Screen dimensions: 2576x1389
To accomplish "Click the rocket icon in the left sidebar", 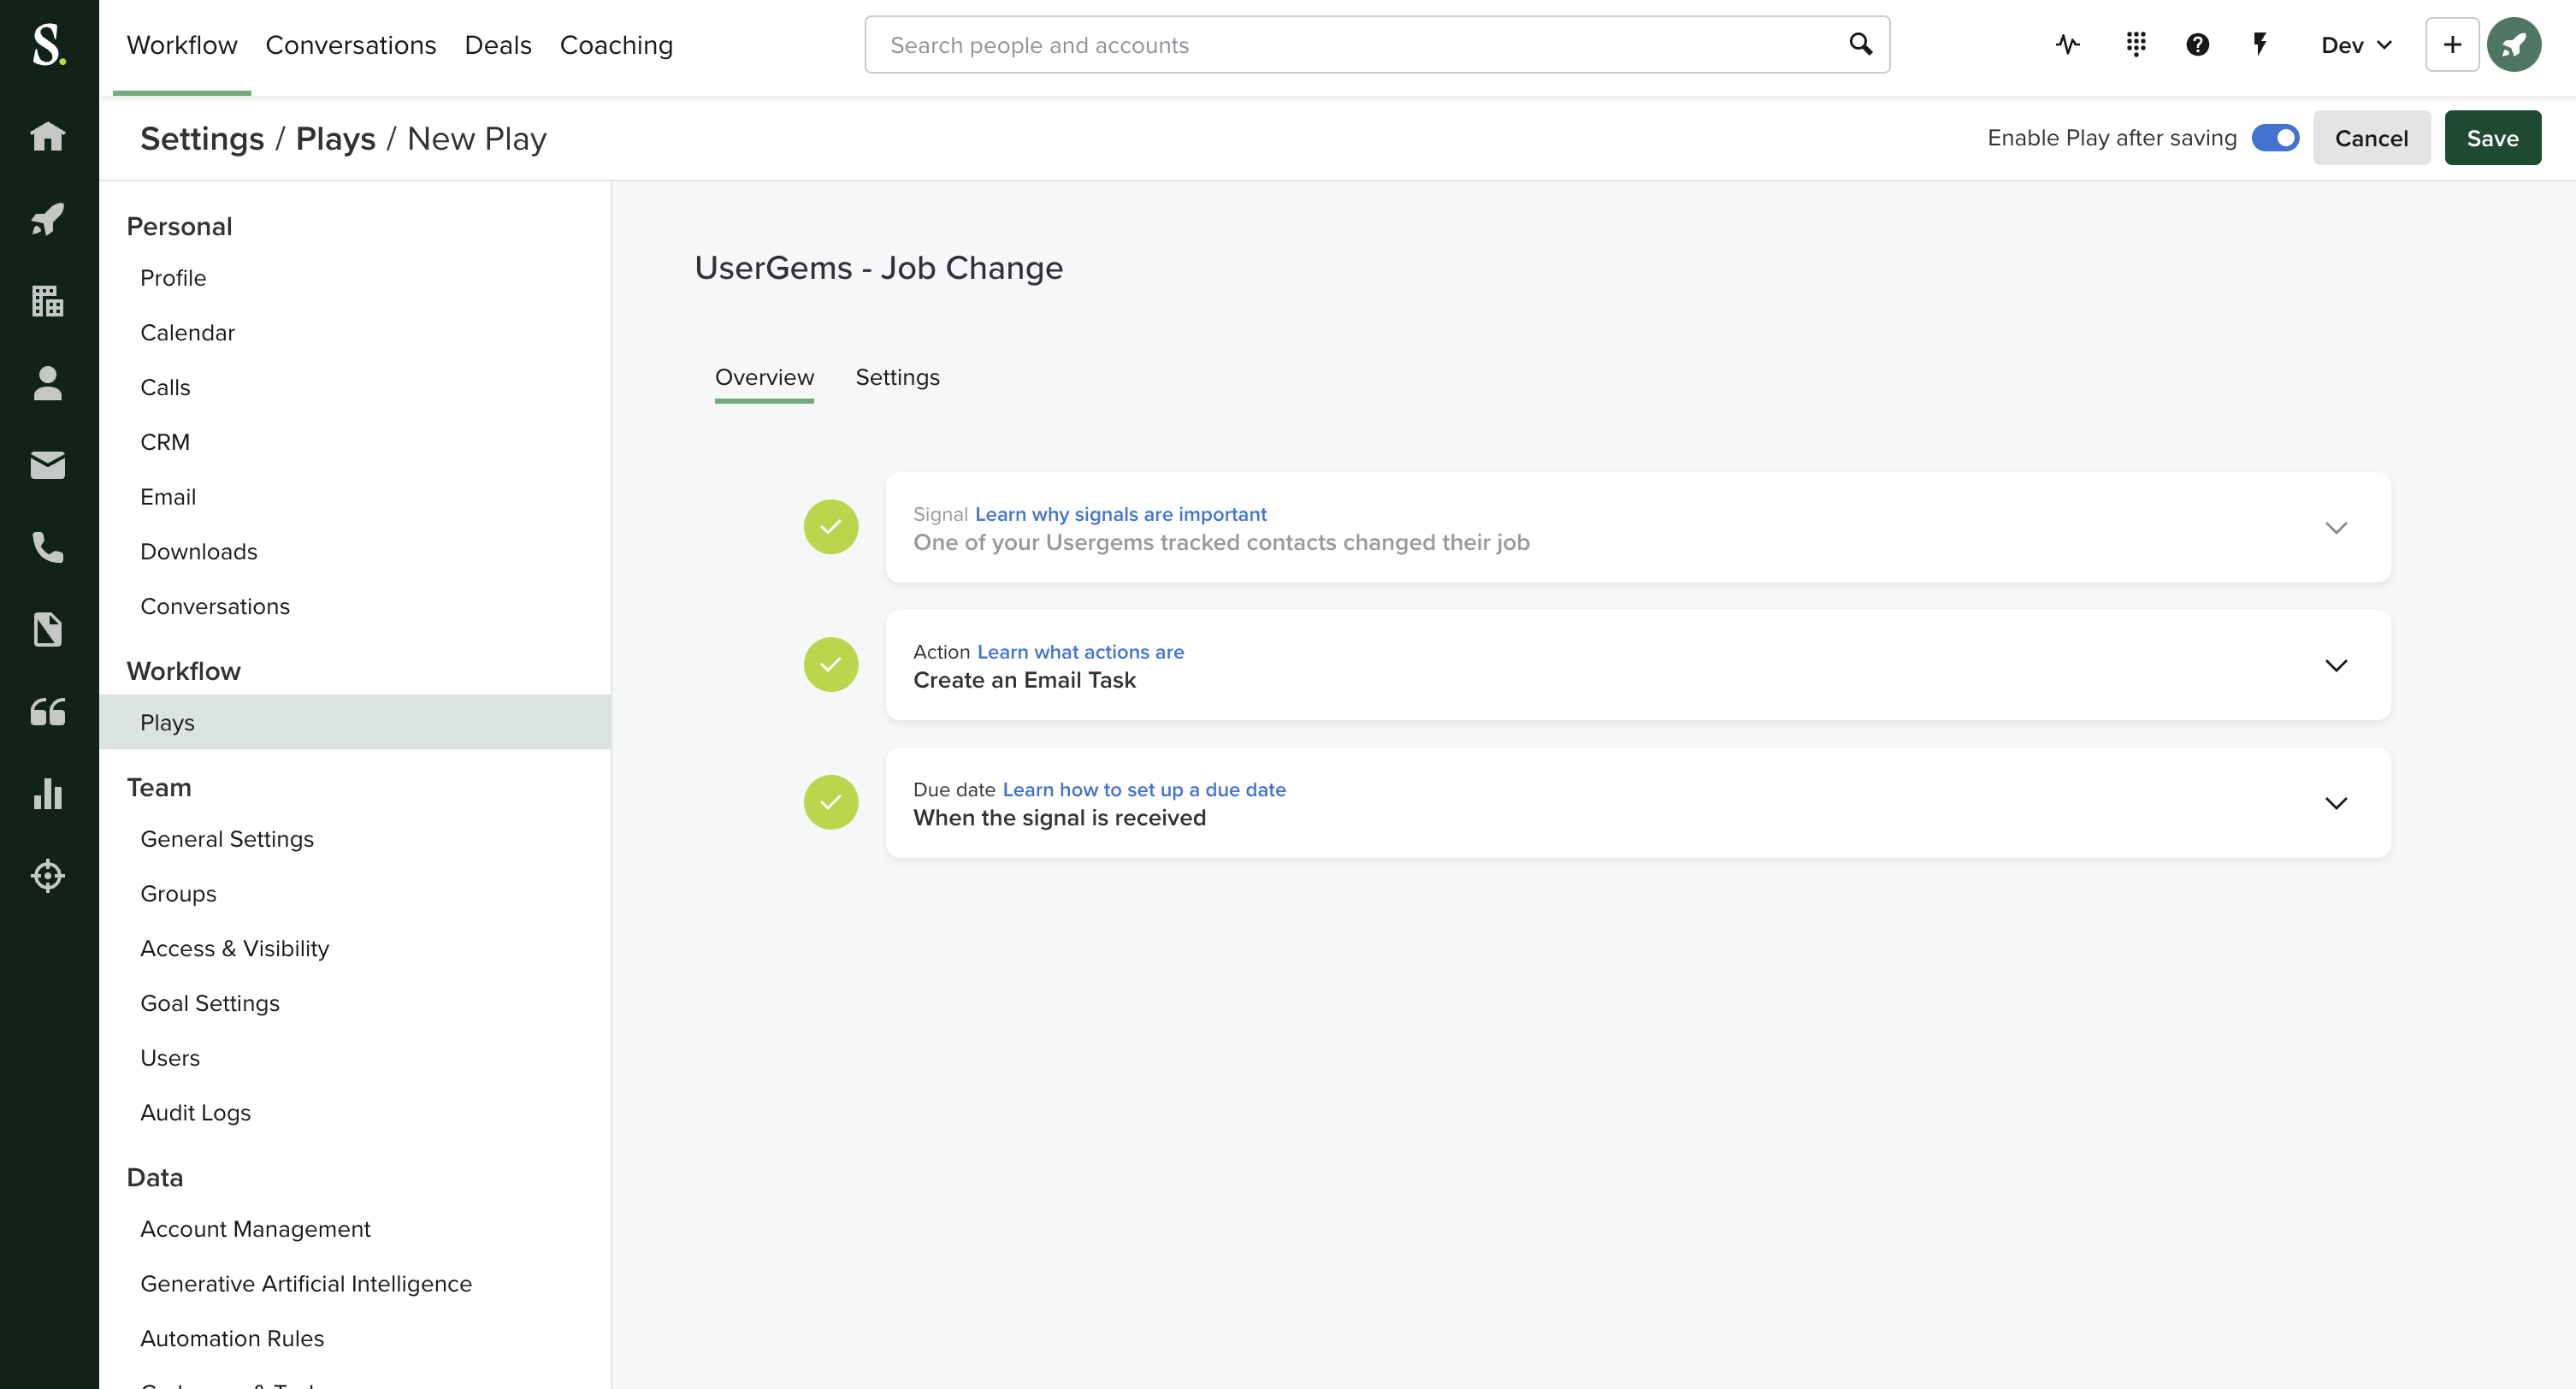I will (x=48, y=218).
